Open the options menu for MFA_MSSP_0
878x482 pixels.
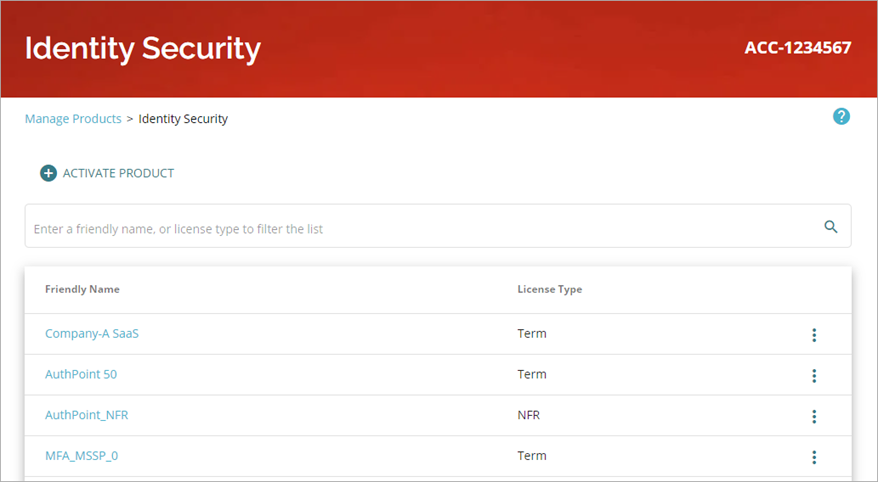pos(814,457)
